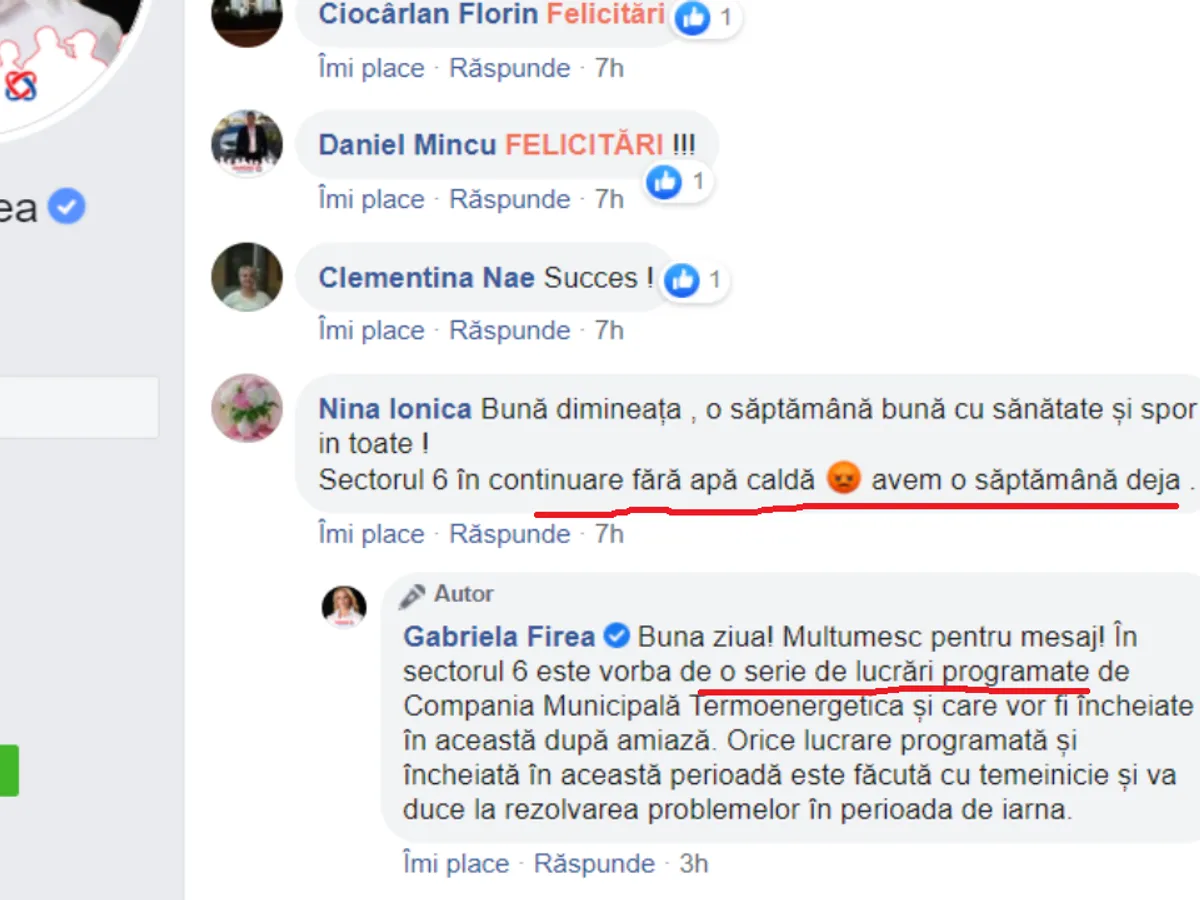This screenshot has width=1200, height=900.
Task: Open Clementina Nae's profile avatar
Action: (247, 277)
